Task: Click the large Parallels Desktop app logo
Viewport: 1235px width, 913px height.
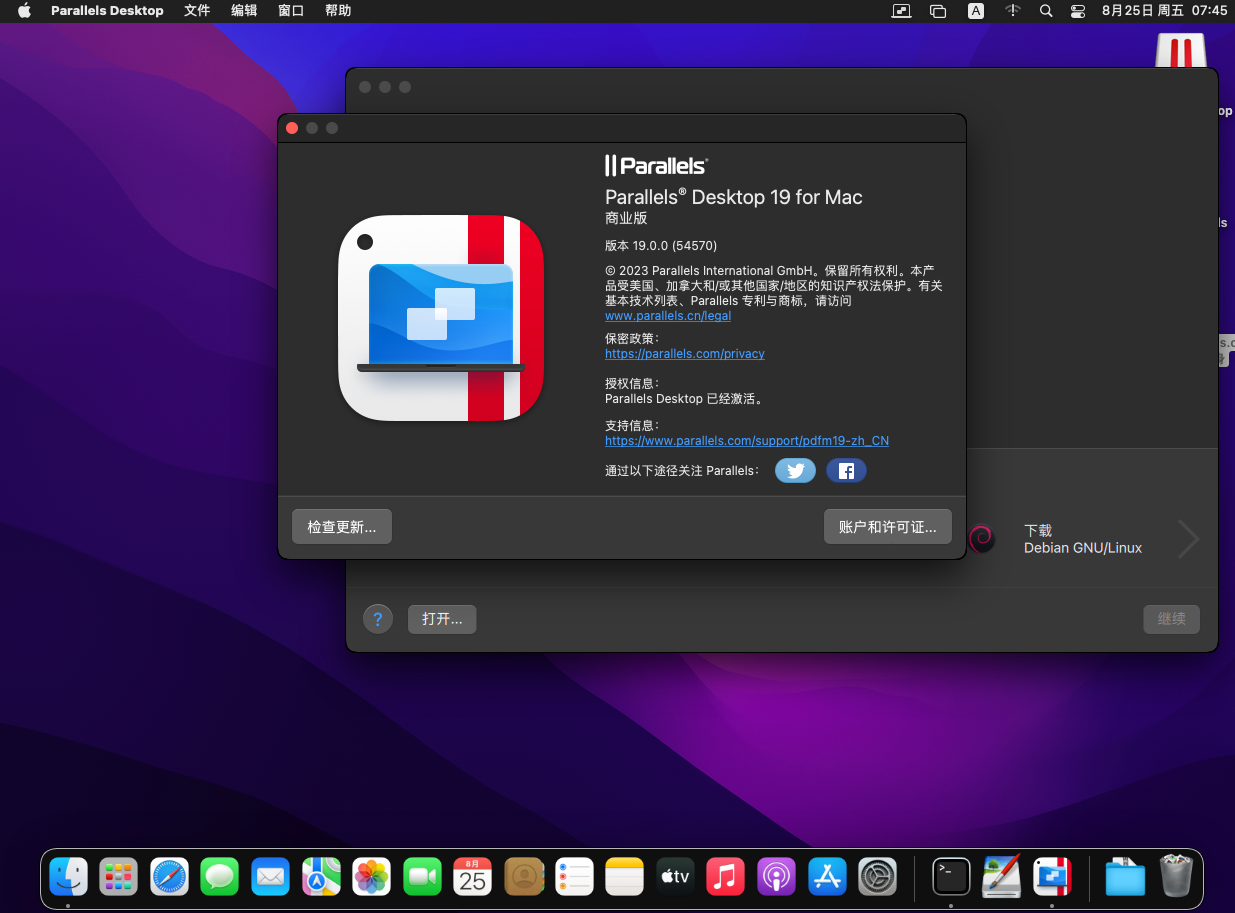Action: point(441,318)
